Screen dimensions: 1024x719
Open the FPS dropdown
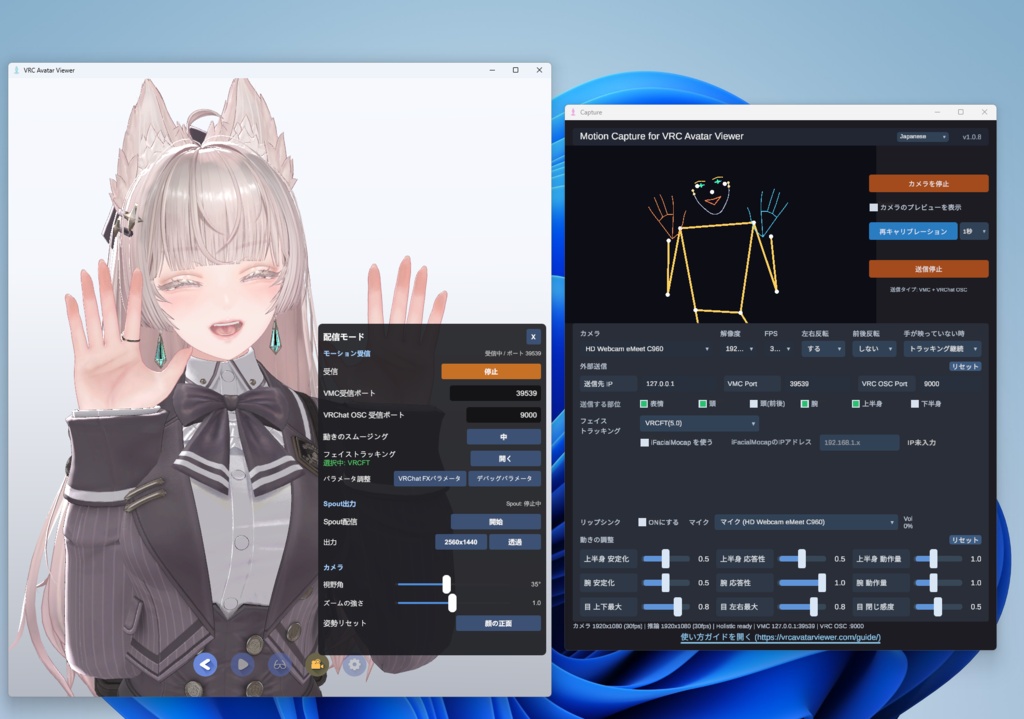click(779, 349)
